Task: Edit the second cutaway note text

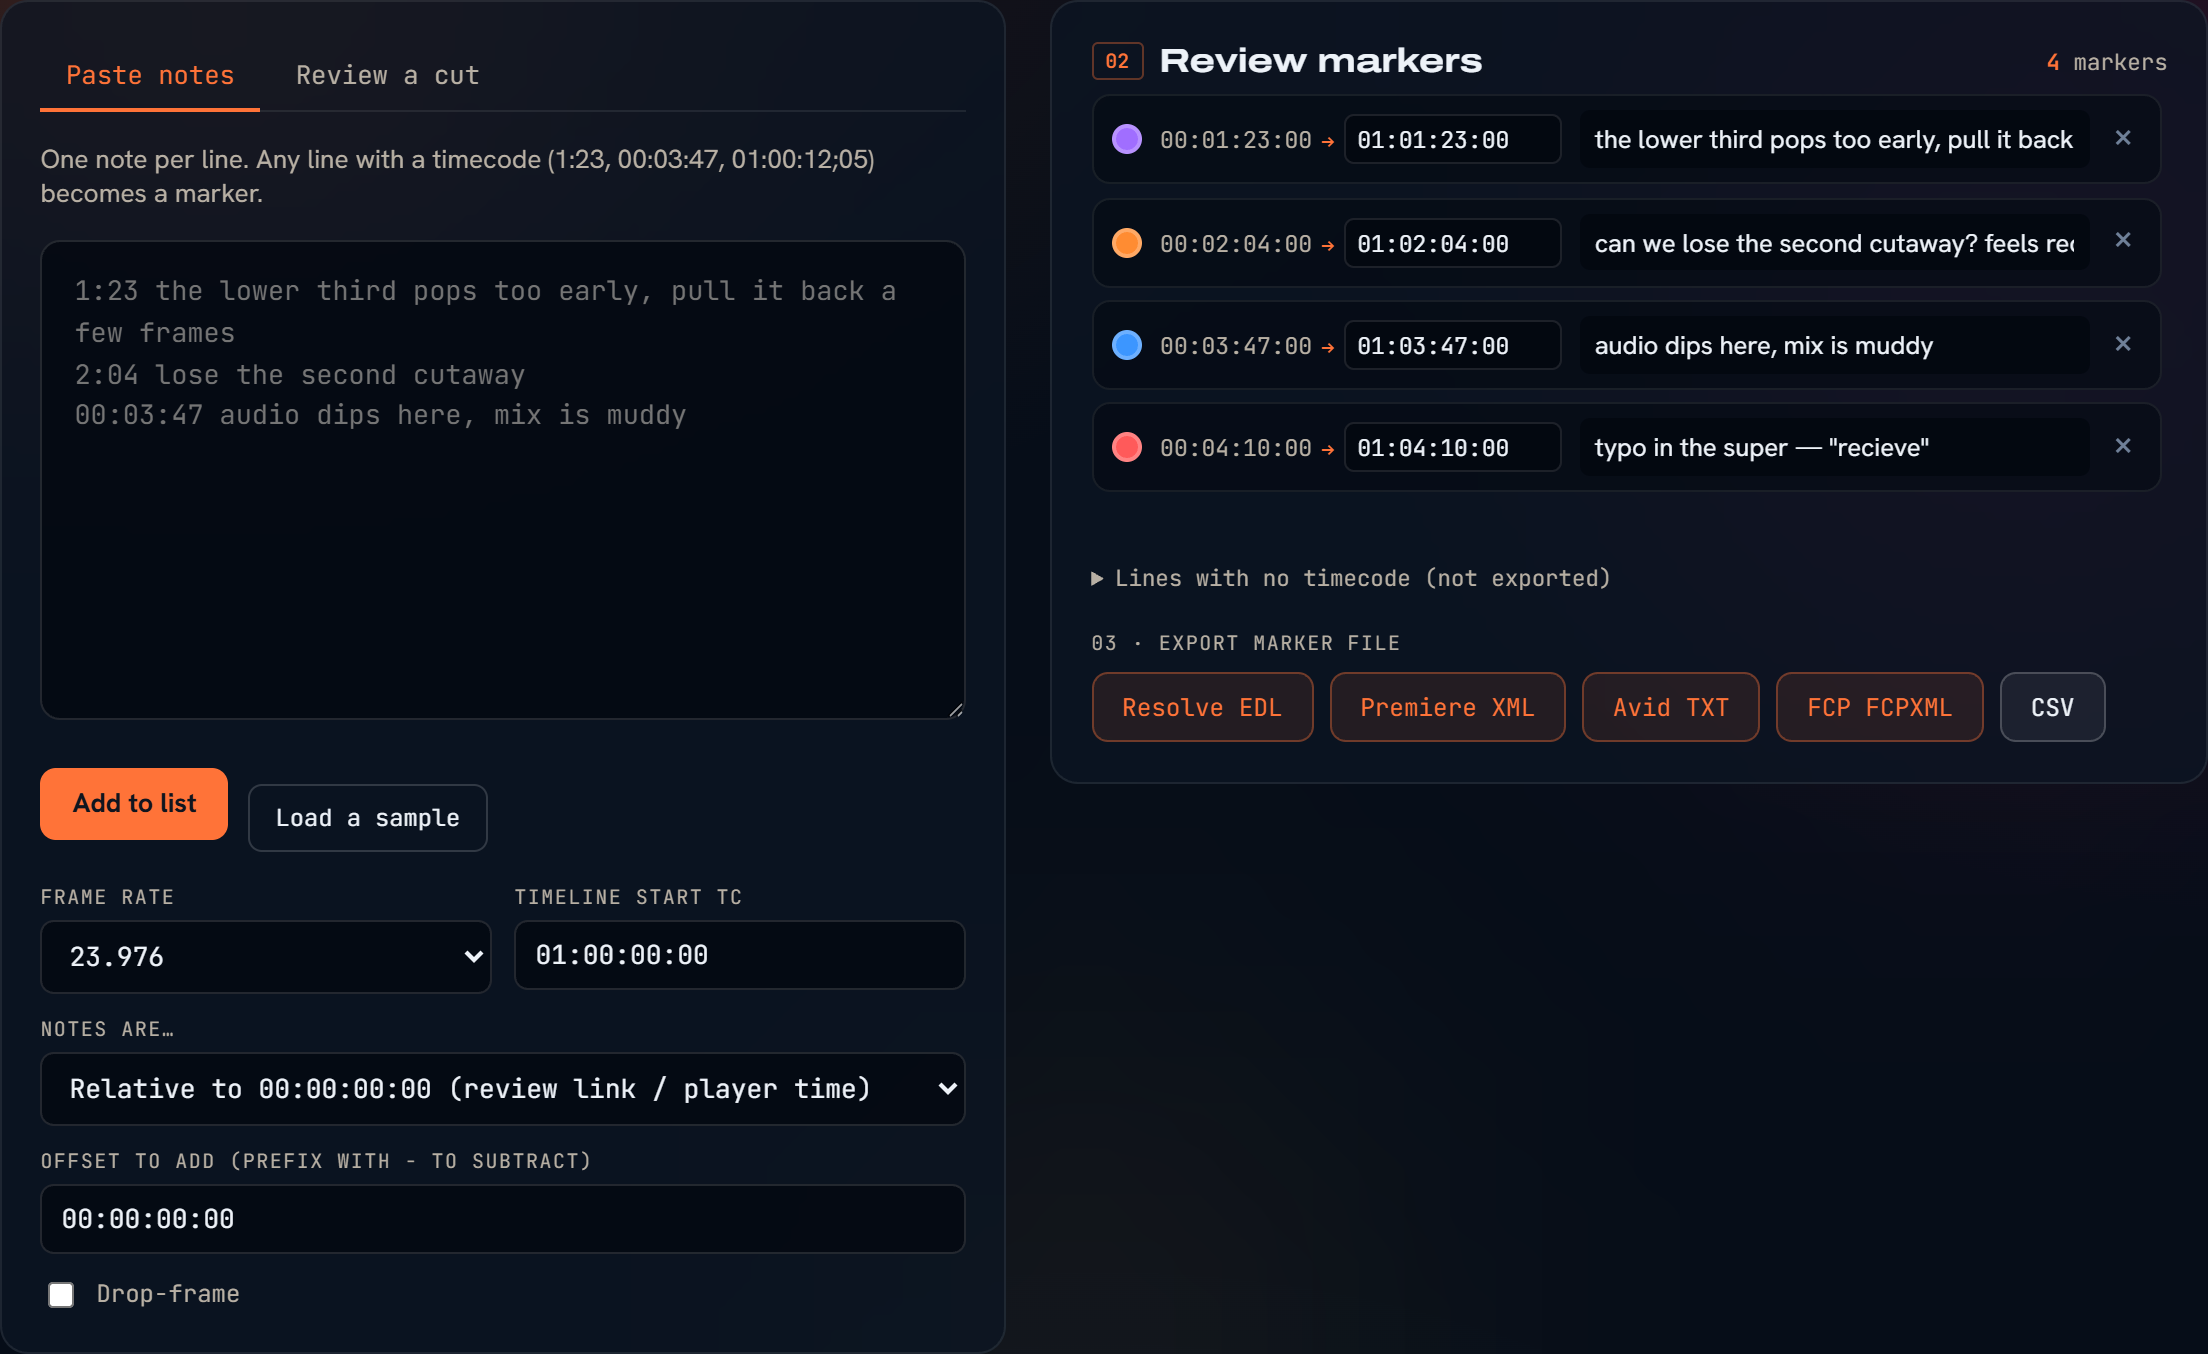Action: (1834, 243)
